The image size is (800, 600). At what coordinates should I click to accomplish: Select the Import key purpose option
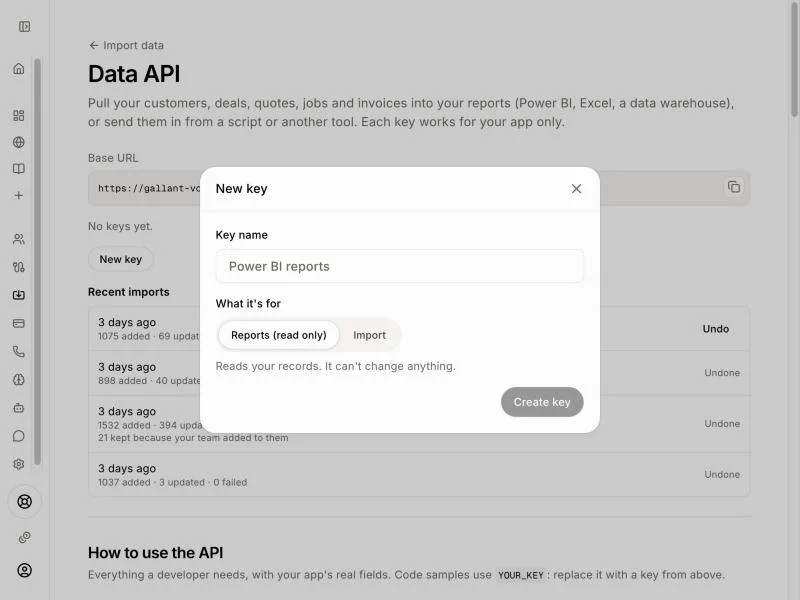[369, 335]
